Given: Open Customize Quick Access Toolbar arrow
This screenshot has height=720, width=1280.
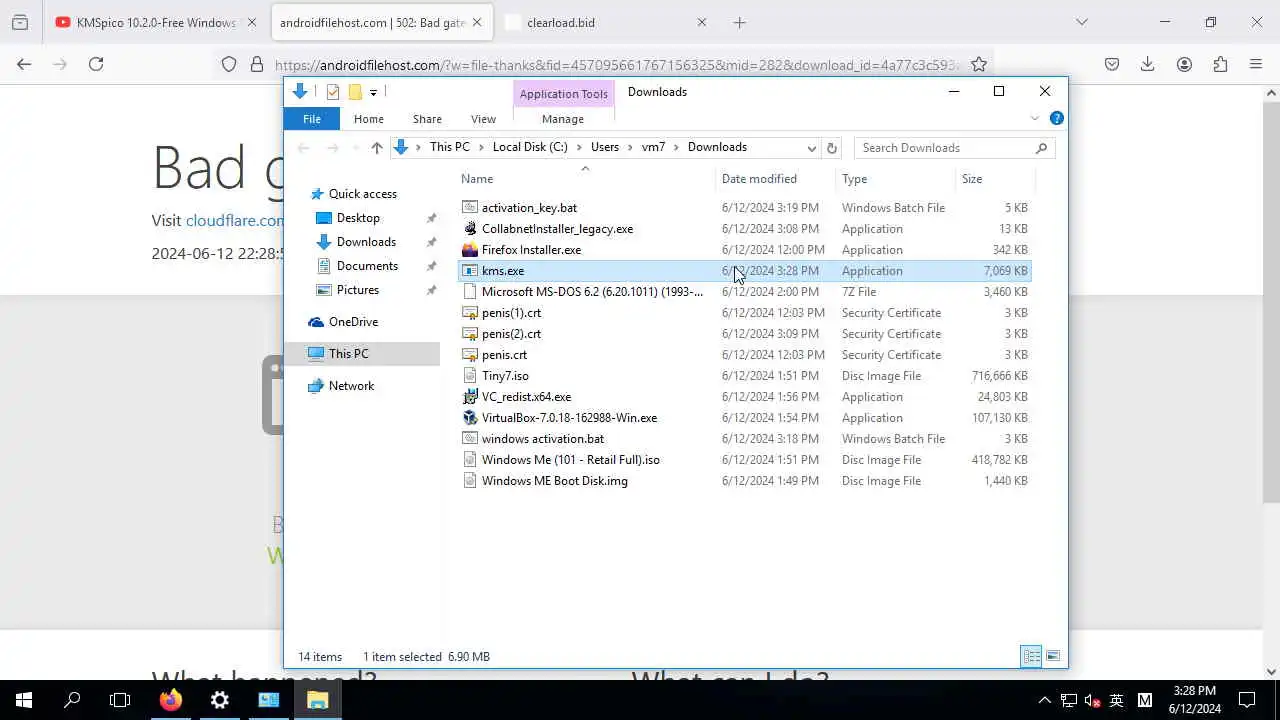Looking at the screenshot, I should pos(373,92).
